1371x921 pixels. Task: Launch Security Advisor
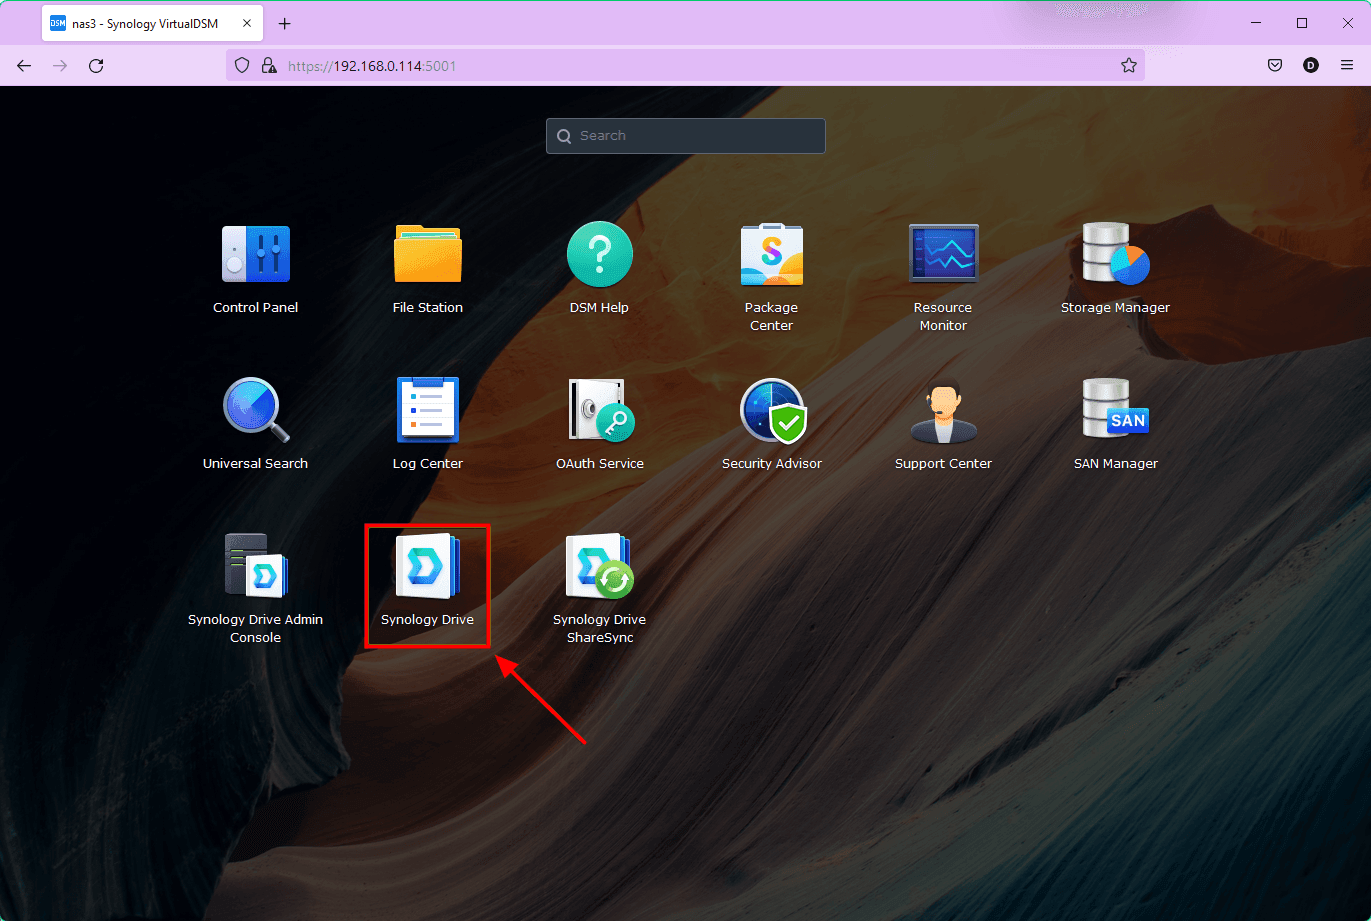pyautogui.click(x=771, y=410)
